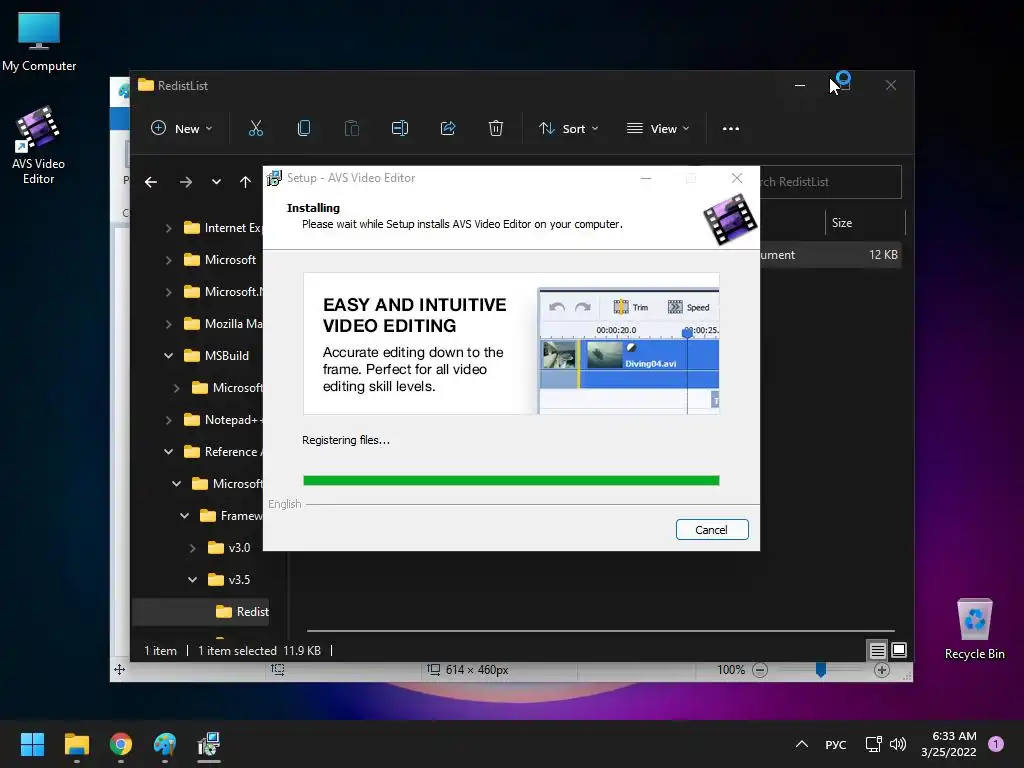The height and width of the screenshot is (768, 1024).
Task: Click the Up arrow to parent folder
Action: click(x=245, y=182)
